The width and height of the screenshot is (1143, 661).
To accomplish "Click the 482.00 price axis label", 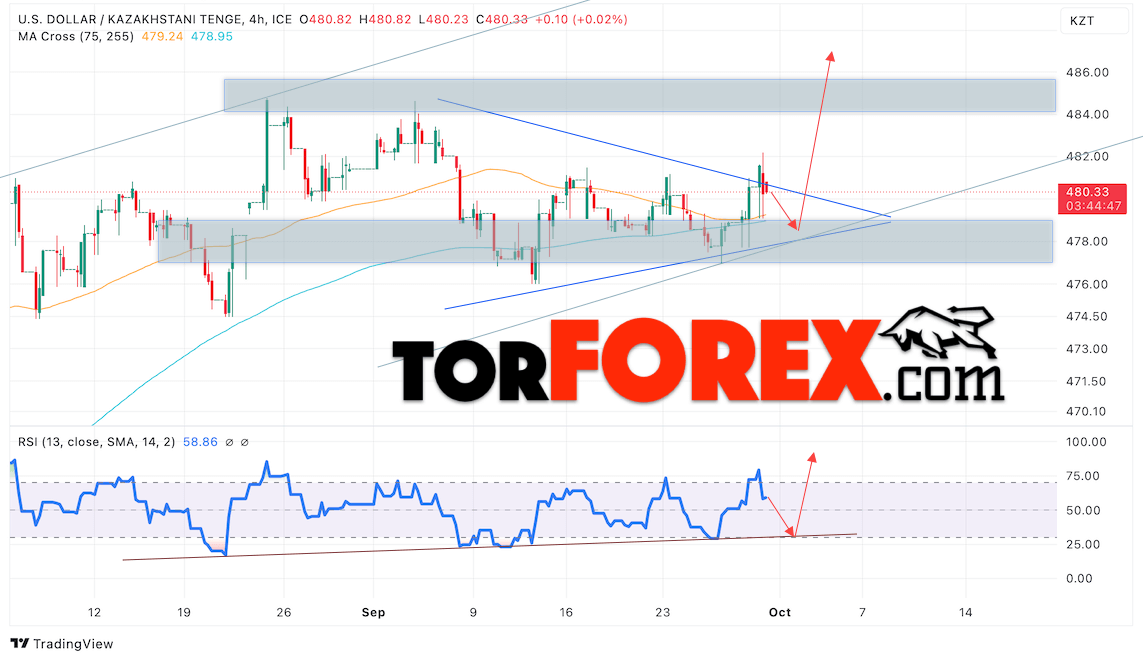I will click(x=1087, y=157).
